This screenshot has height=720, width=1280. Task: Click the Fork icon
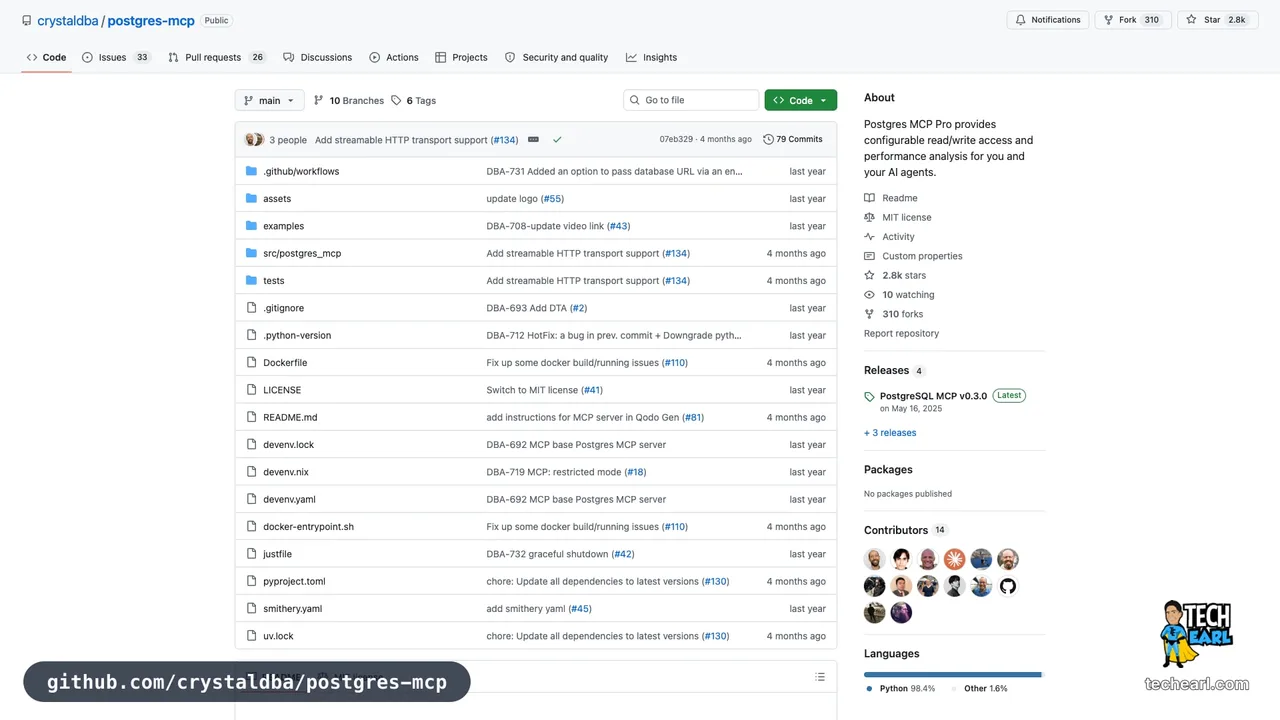tap(1108, 20)
